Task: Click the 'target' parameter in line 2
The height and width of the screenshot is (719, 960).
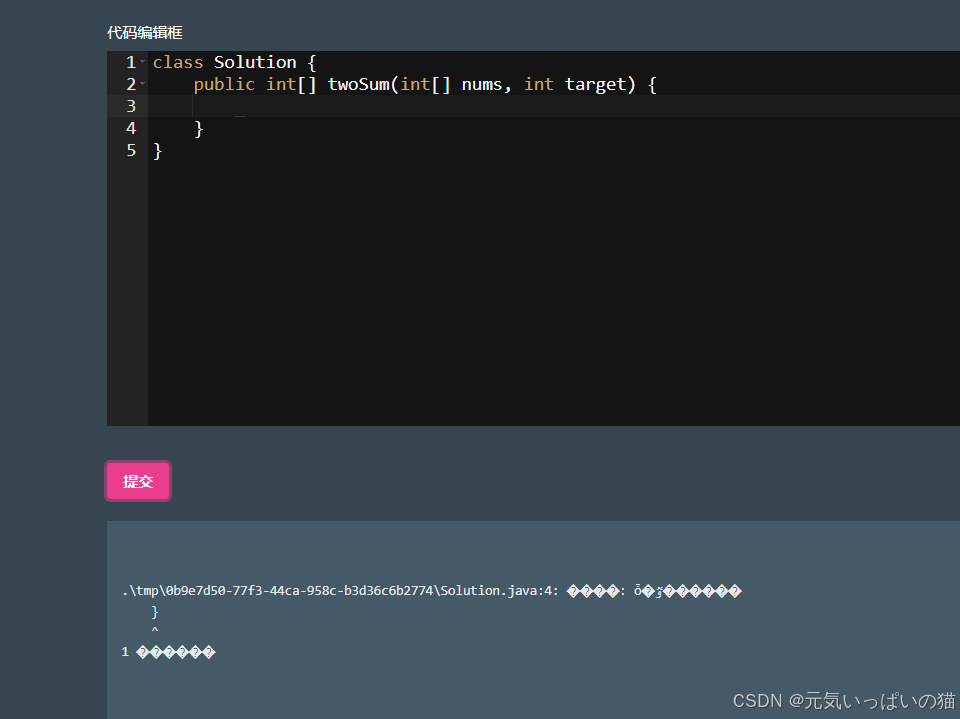Action: pos(596,85)
